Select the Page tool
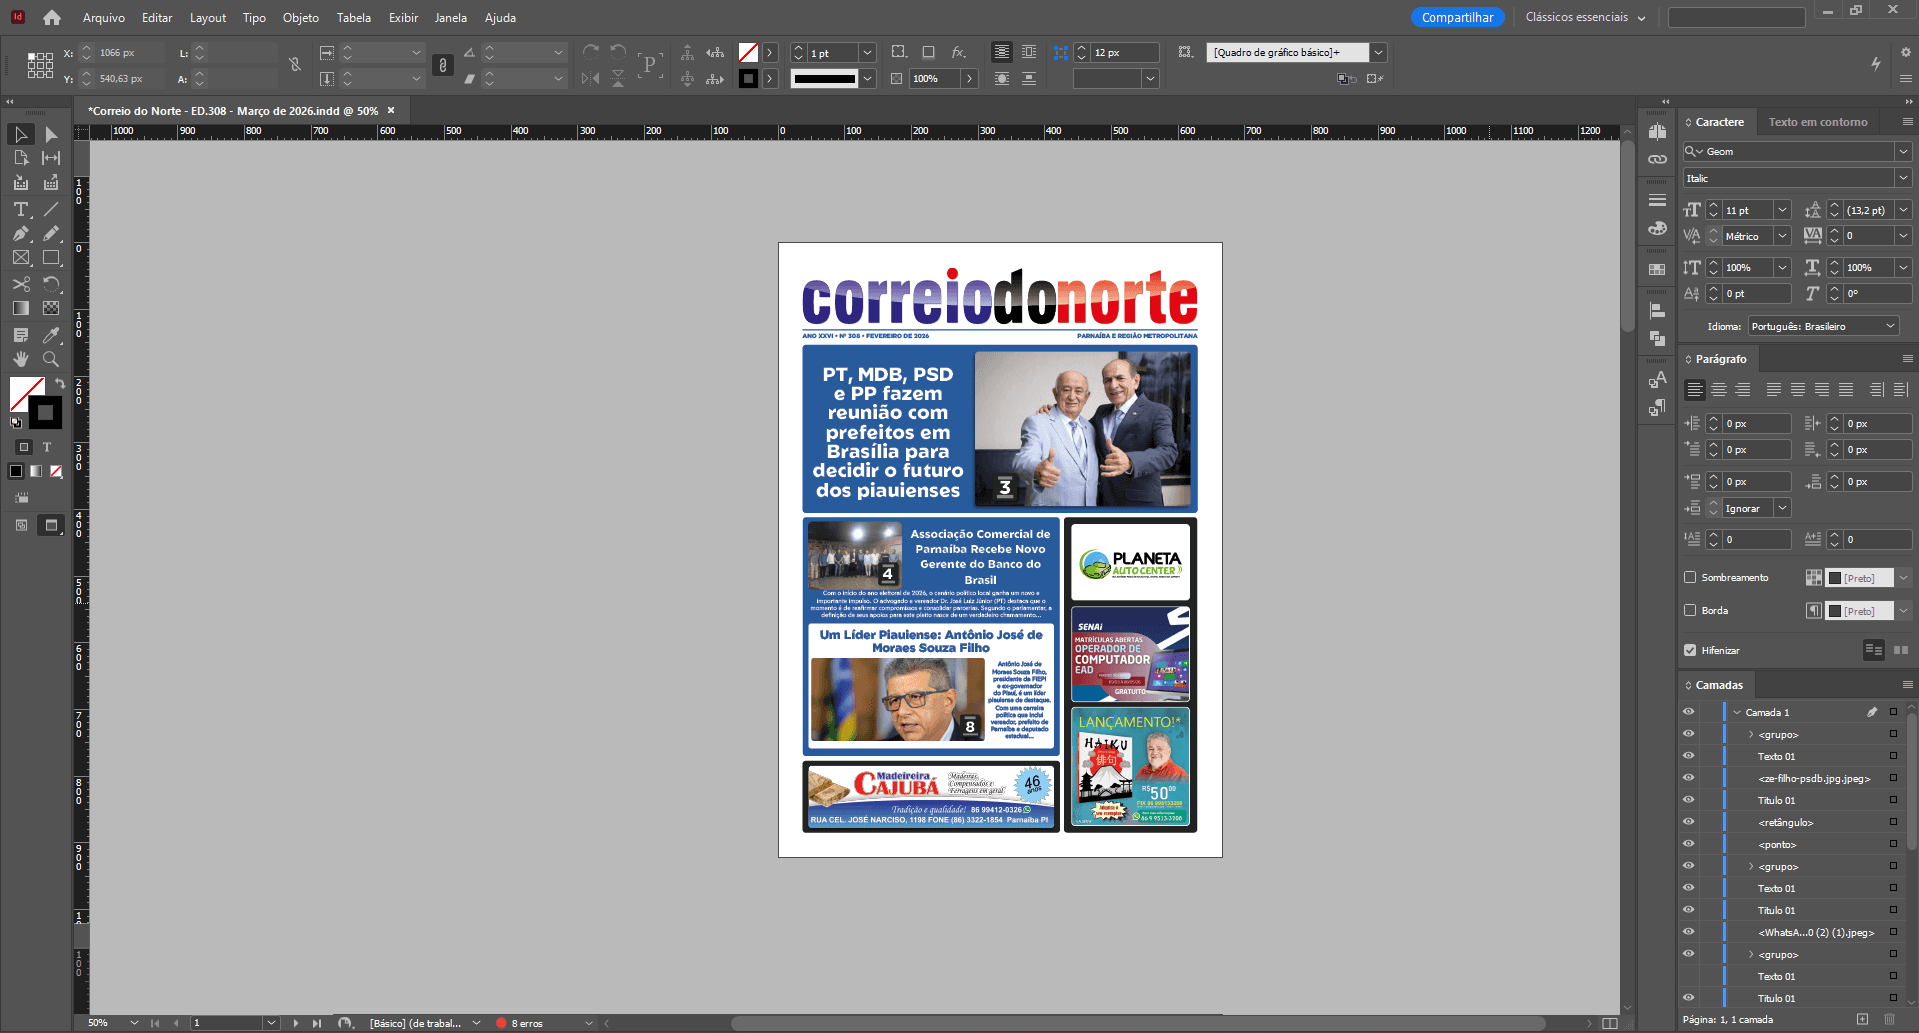Viewport: 1919px width, 1033px height. (x=21, y=158)
